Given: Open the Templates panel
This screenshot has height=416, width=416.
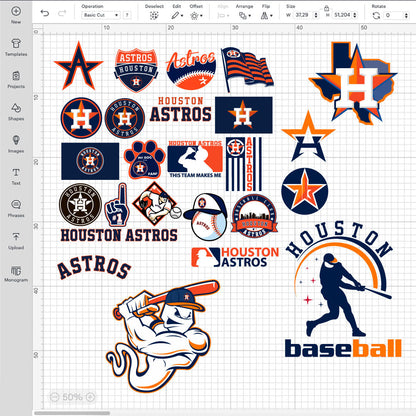Looking at the screenshot, I should pos(16,47).
